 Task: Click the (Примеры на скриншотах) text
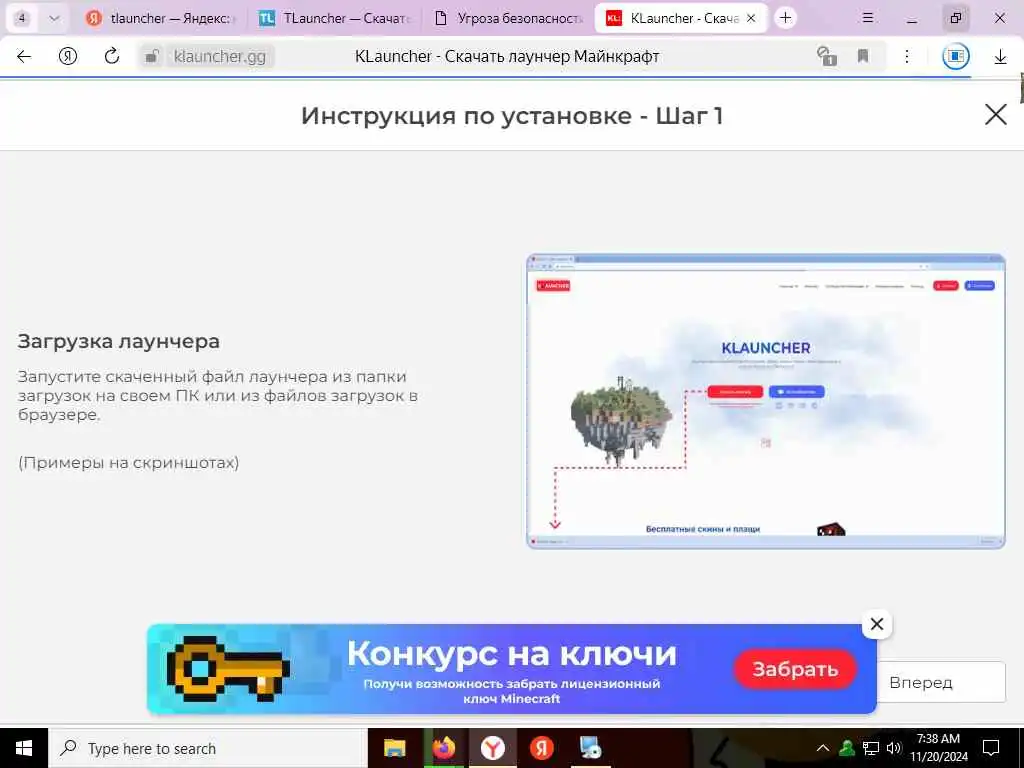coord(129,463)
